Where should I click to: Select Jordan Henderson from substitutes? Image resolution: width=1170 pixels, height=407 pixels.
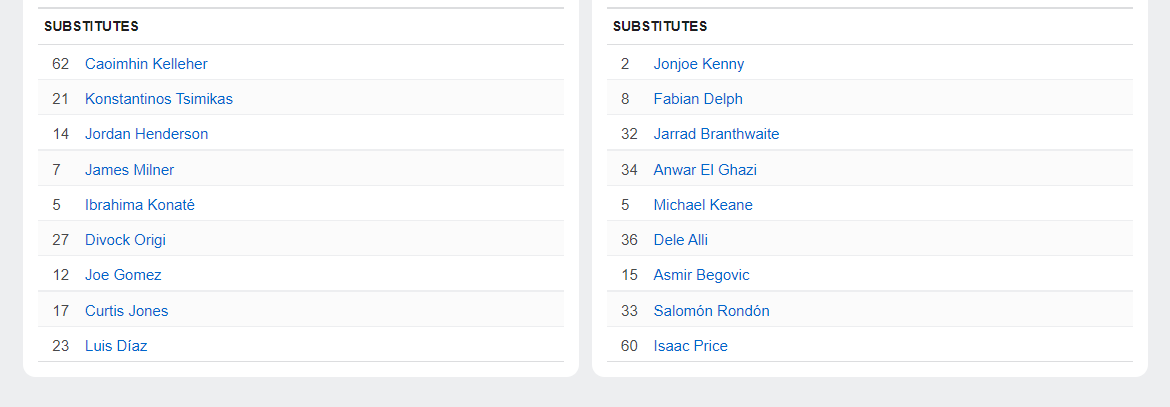(x=146, y=134)
